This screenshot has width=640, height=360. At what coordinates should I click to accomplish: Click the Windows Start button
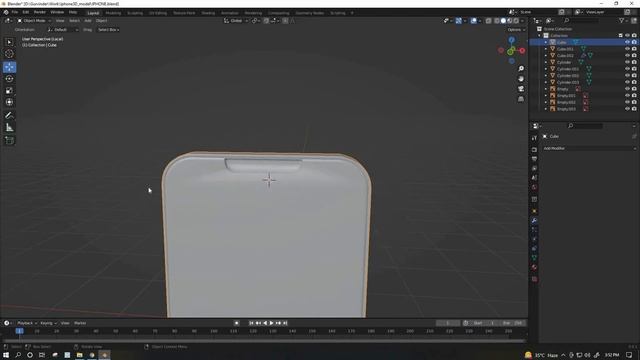(6, 355)
